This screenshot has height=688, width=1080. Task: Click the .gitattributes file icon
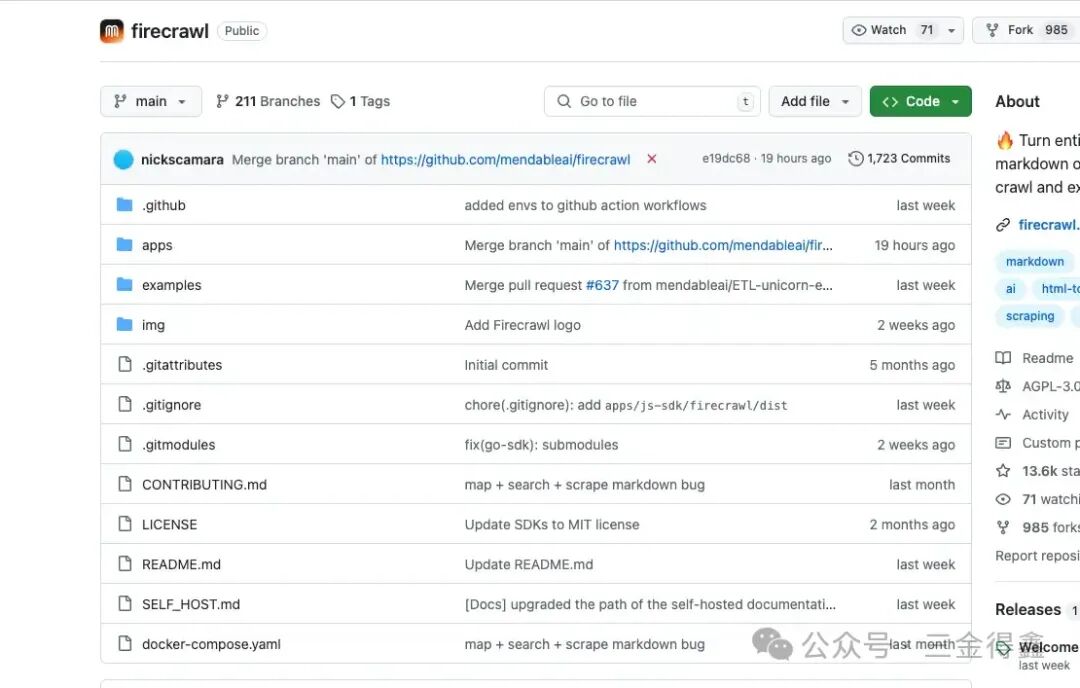125,364
